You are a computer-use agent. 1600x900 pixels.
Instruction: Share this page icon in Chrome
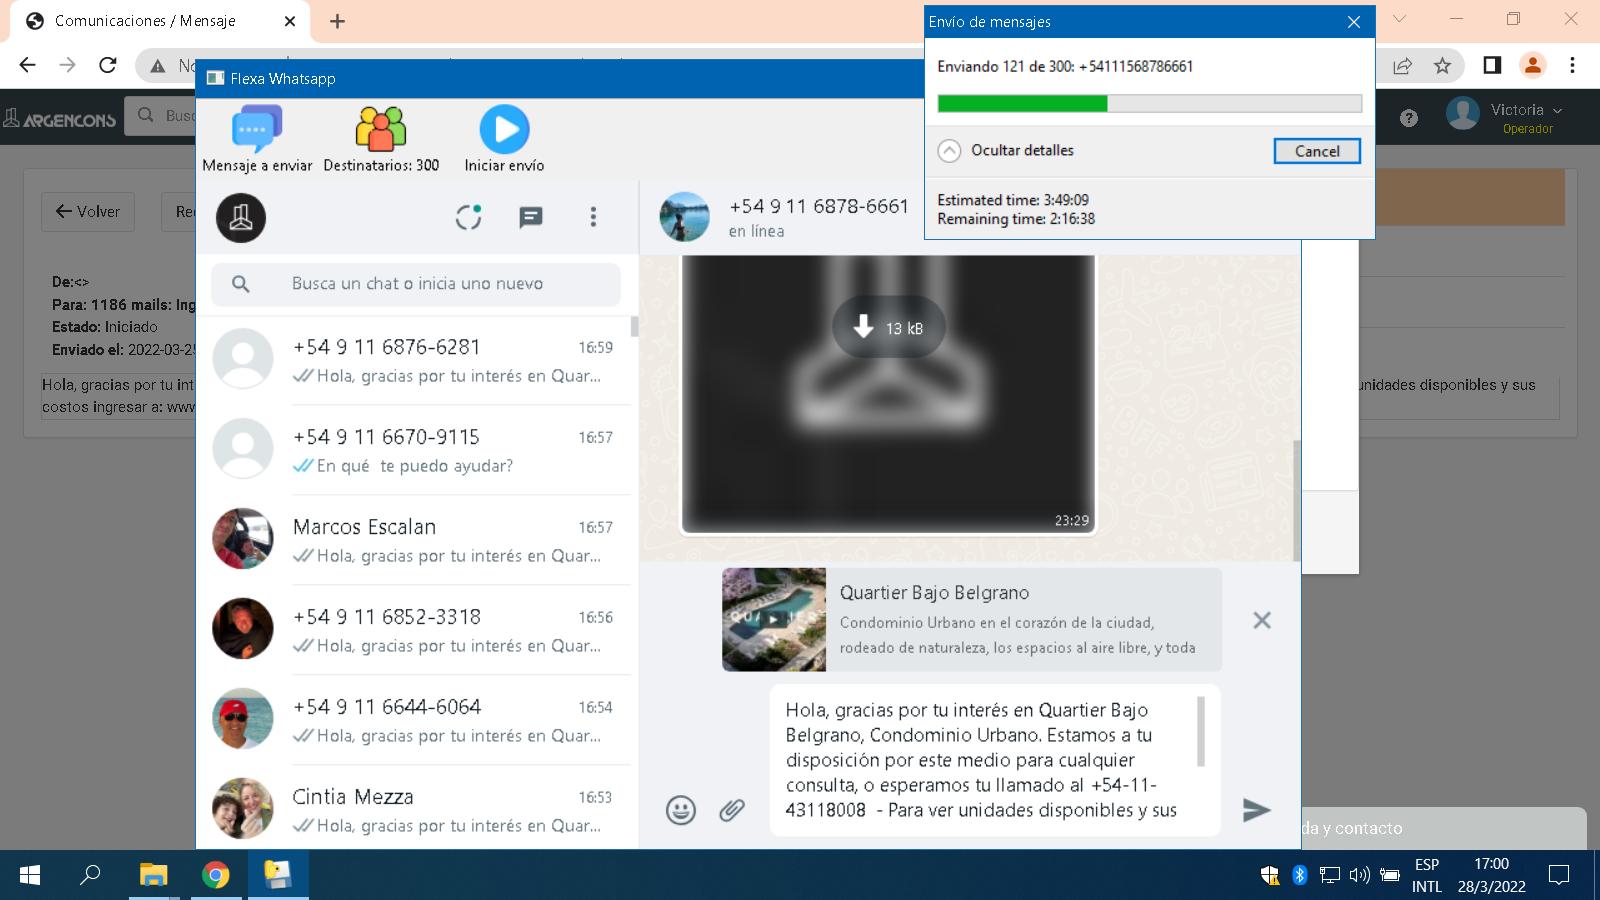1402,65
